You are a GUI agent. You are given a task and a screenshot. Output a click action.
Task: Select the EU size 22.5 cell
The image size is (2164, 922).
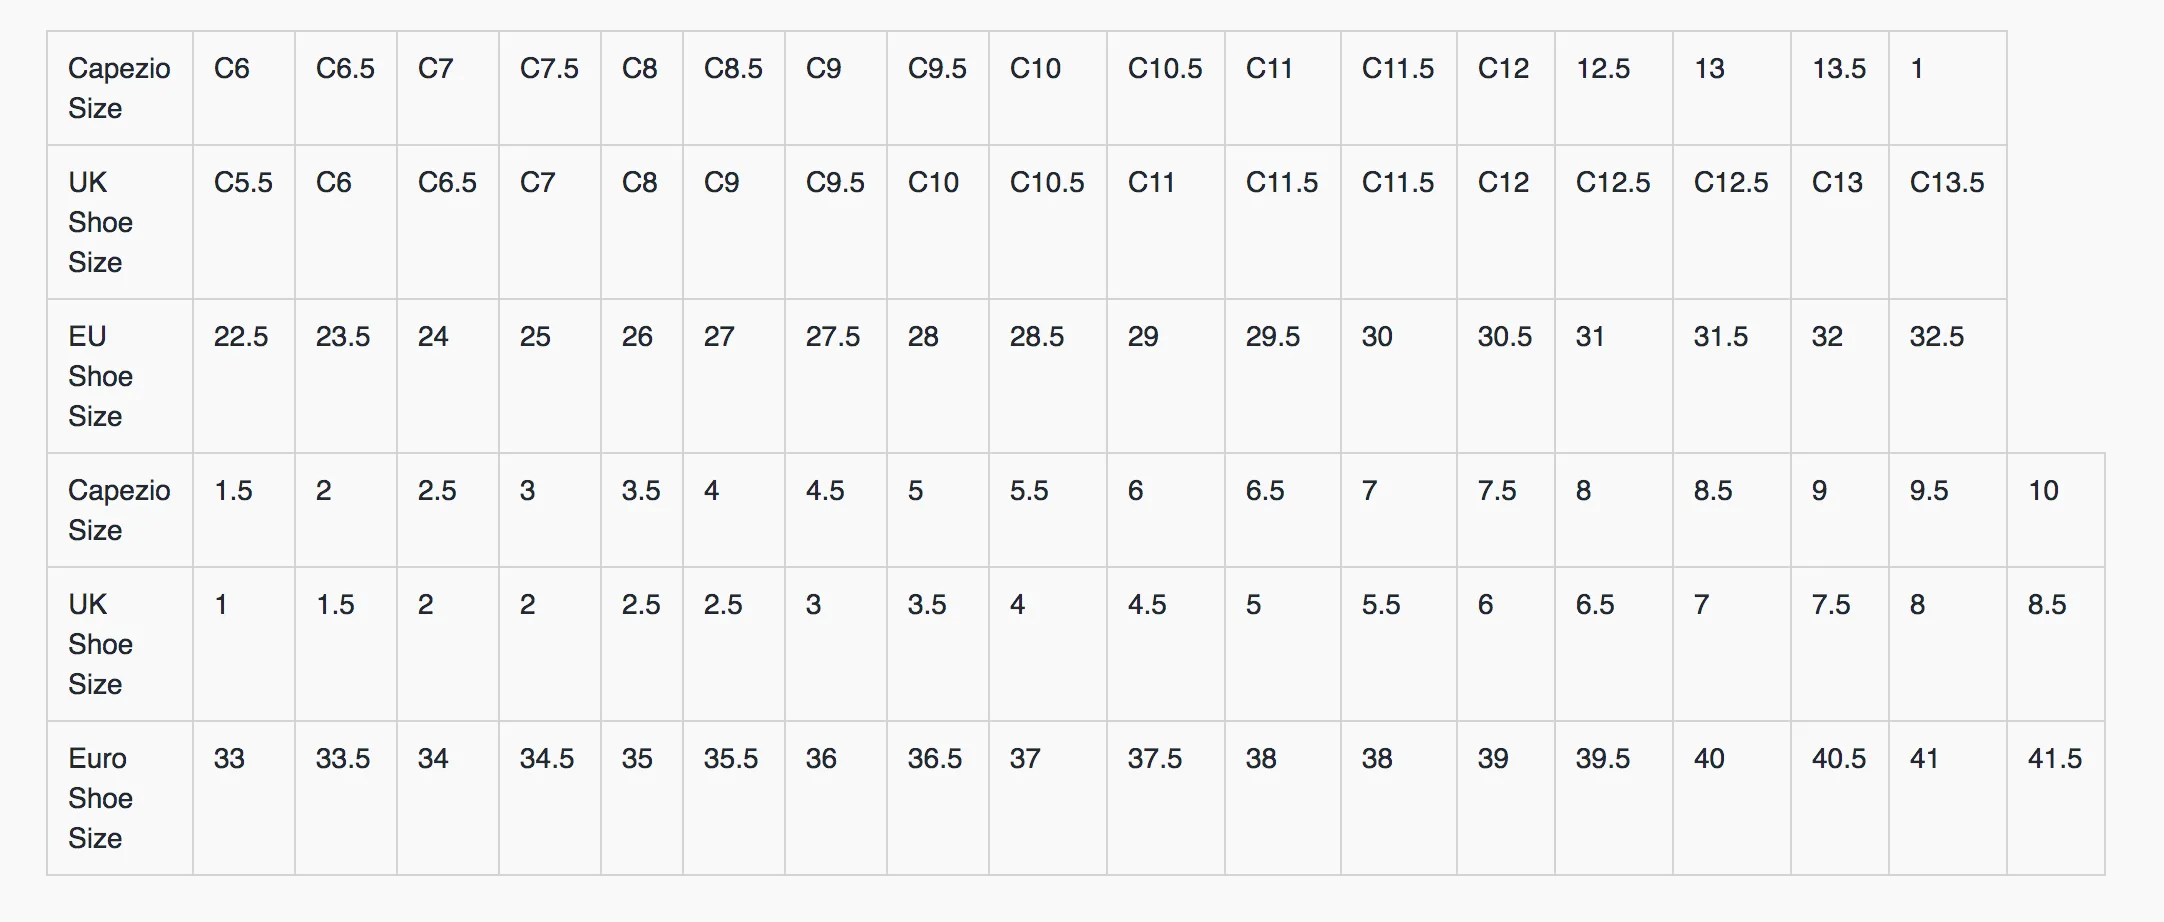243,376
